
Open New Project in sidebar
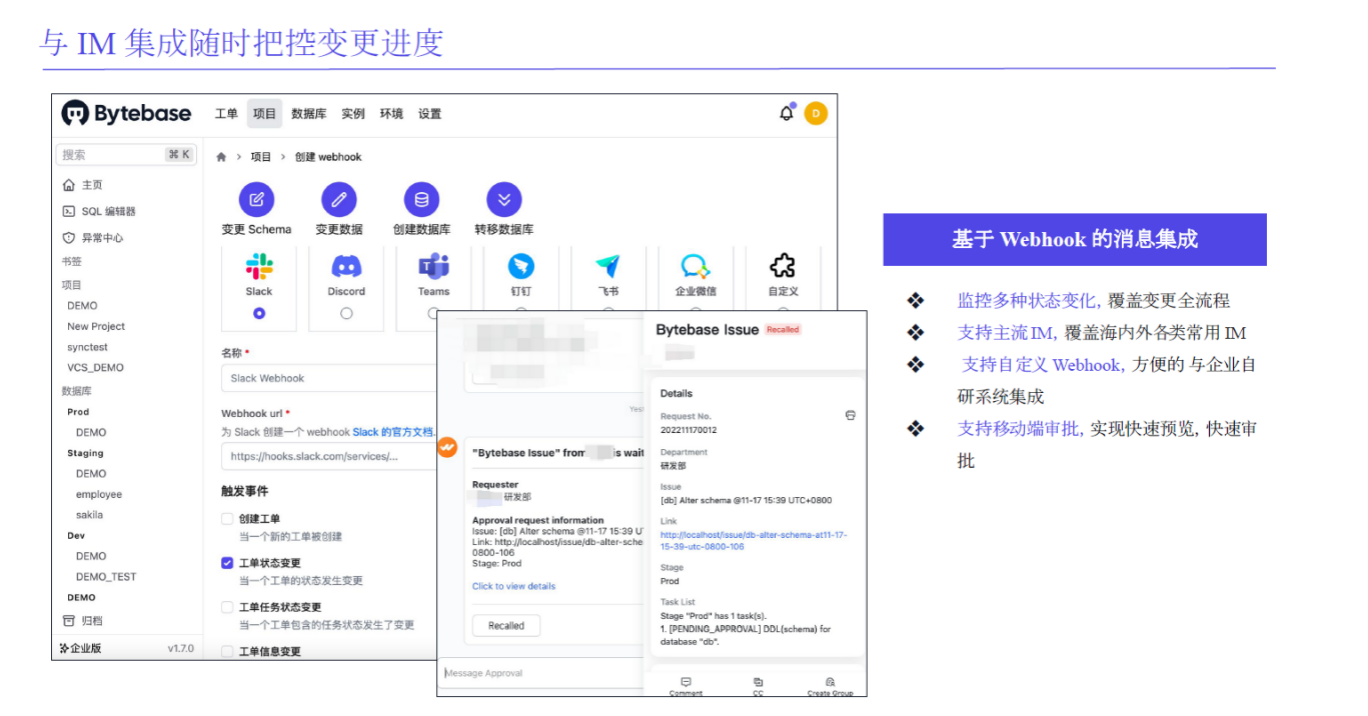click(96, 326)
